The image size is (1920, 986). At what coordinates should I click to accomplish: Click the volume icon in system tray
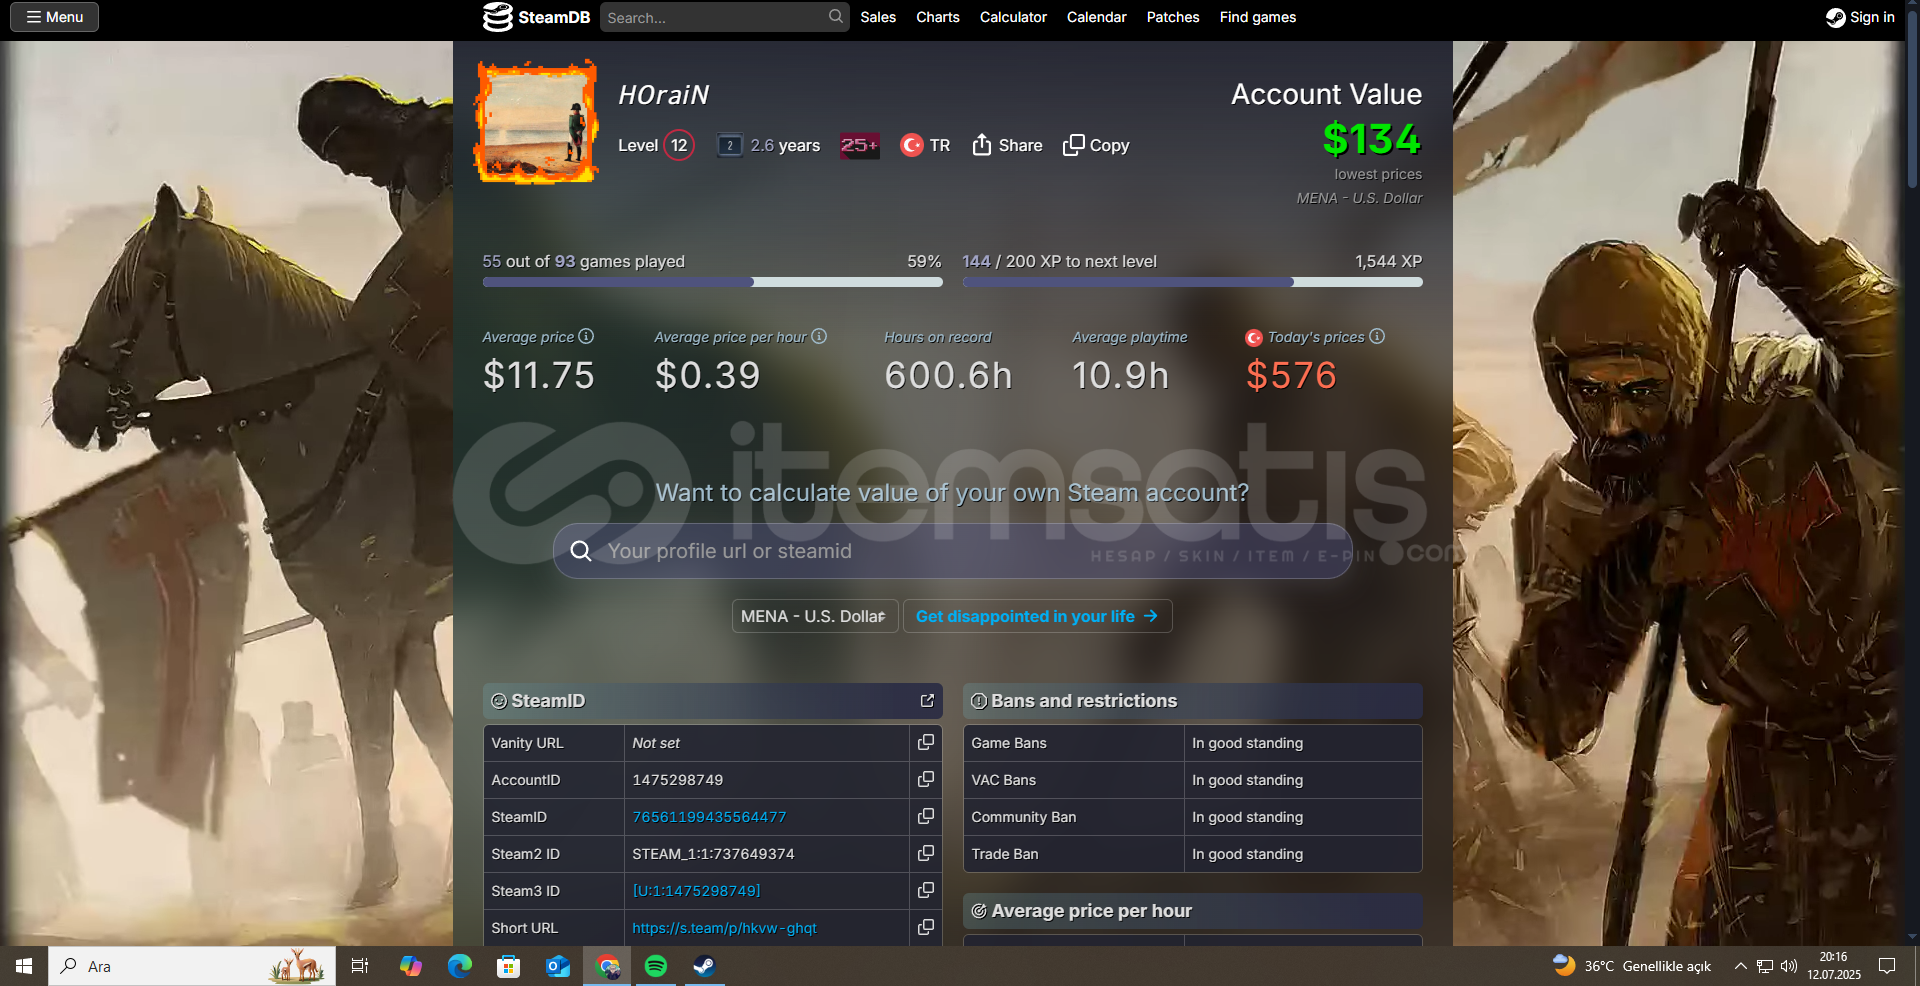pos(1789,966)
